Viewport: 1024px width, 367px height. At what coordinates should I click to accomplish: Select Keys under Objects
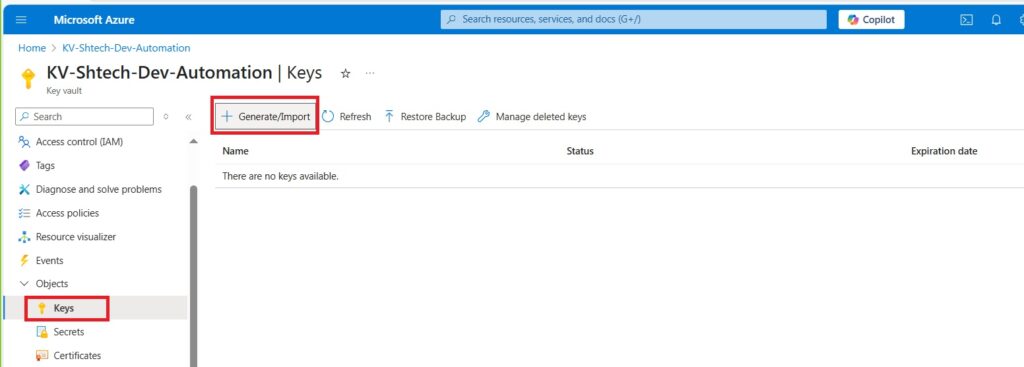pos(63,308)
